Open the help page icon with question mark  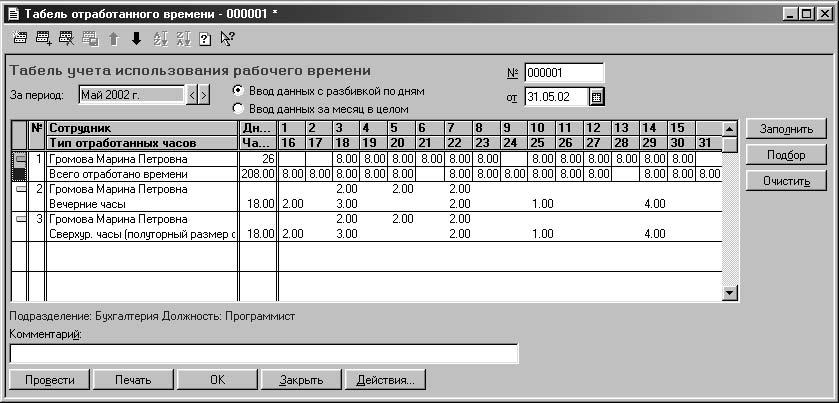point(205,39)
